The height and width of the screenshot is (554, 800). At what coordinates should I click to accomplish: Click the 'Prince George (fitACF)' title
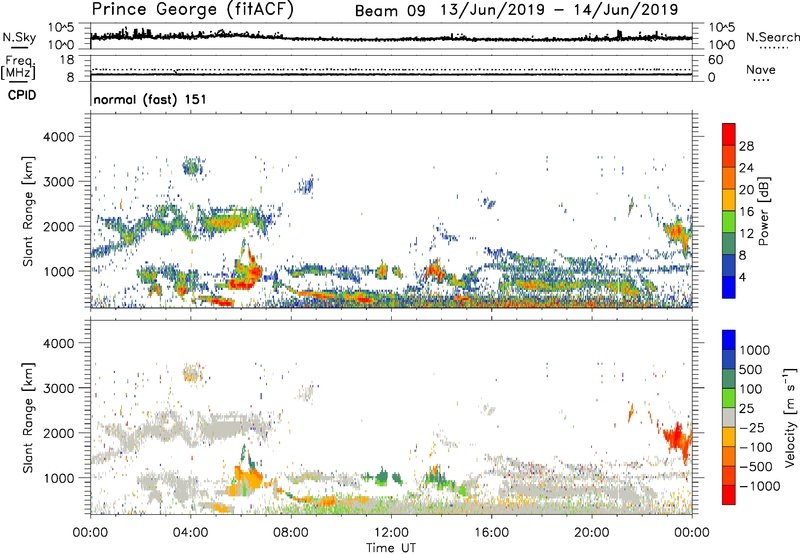coord(192,9)
